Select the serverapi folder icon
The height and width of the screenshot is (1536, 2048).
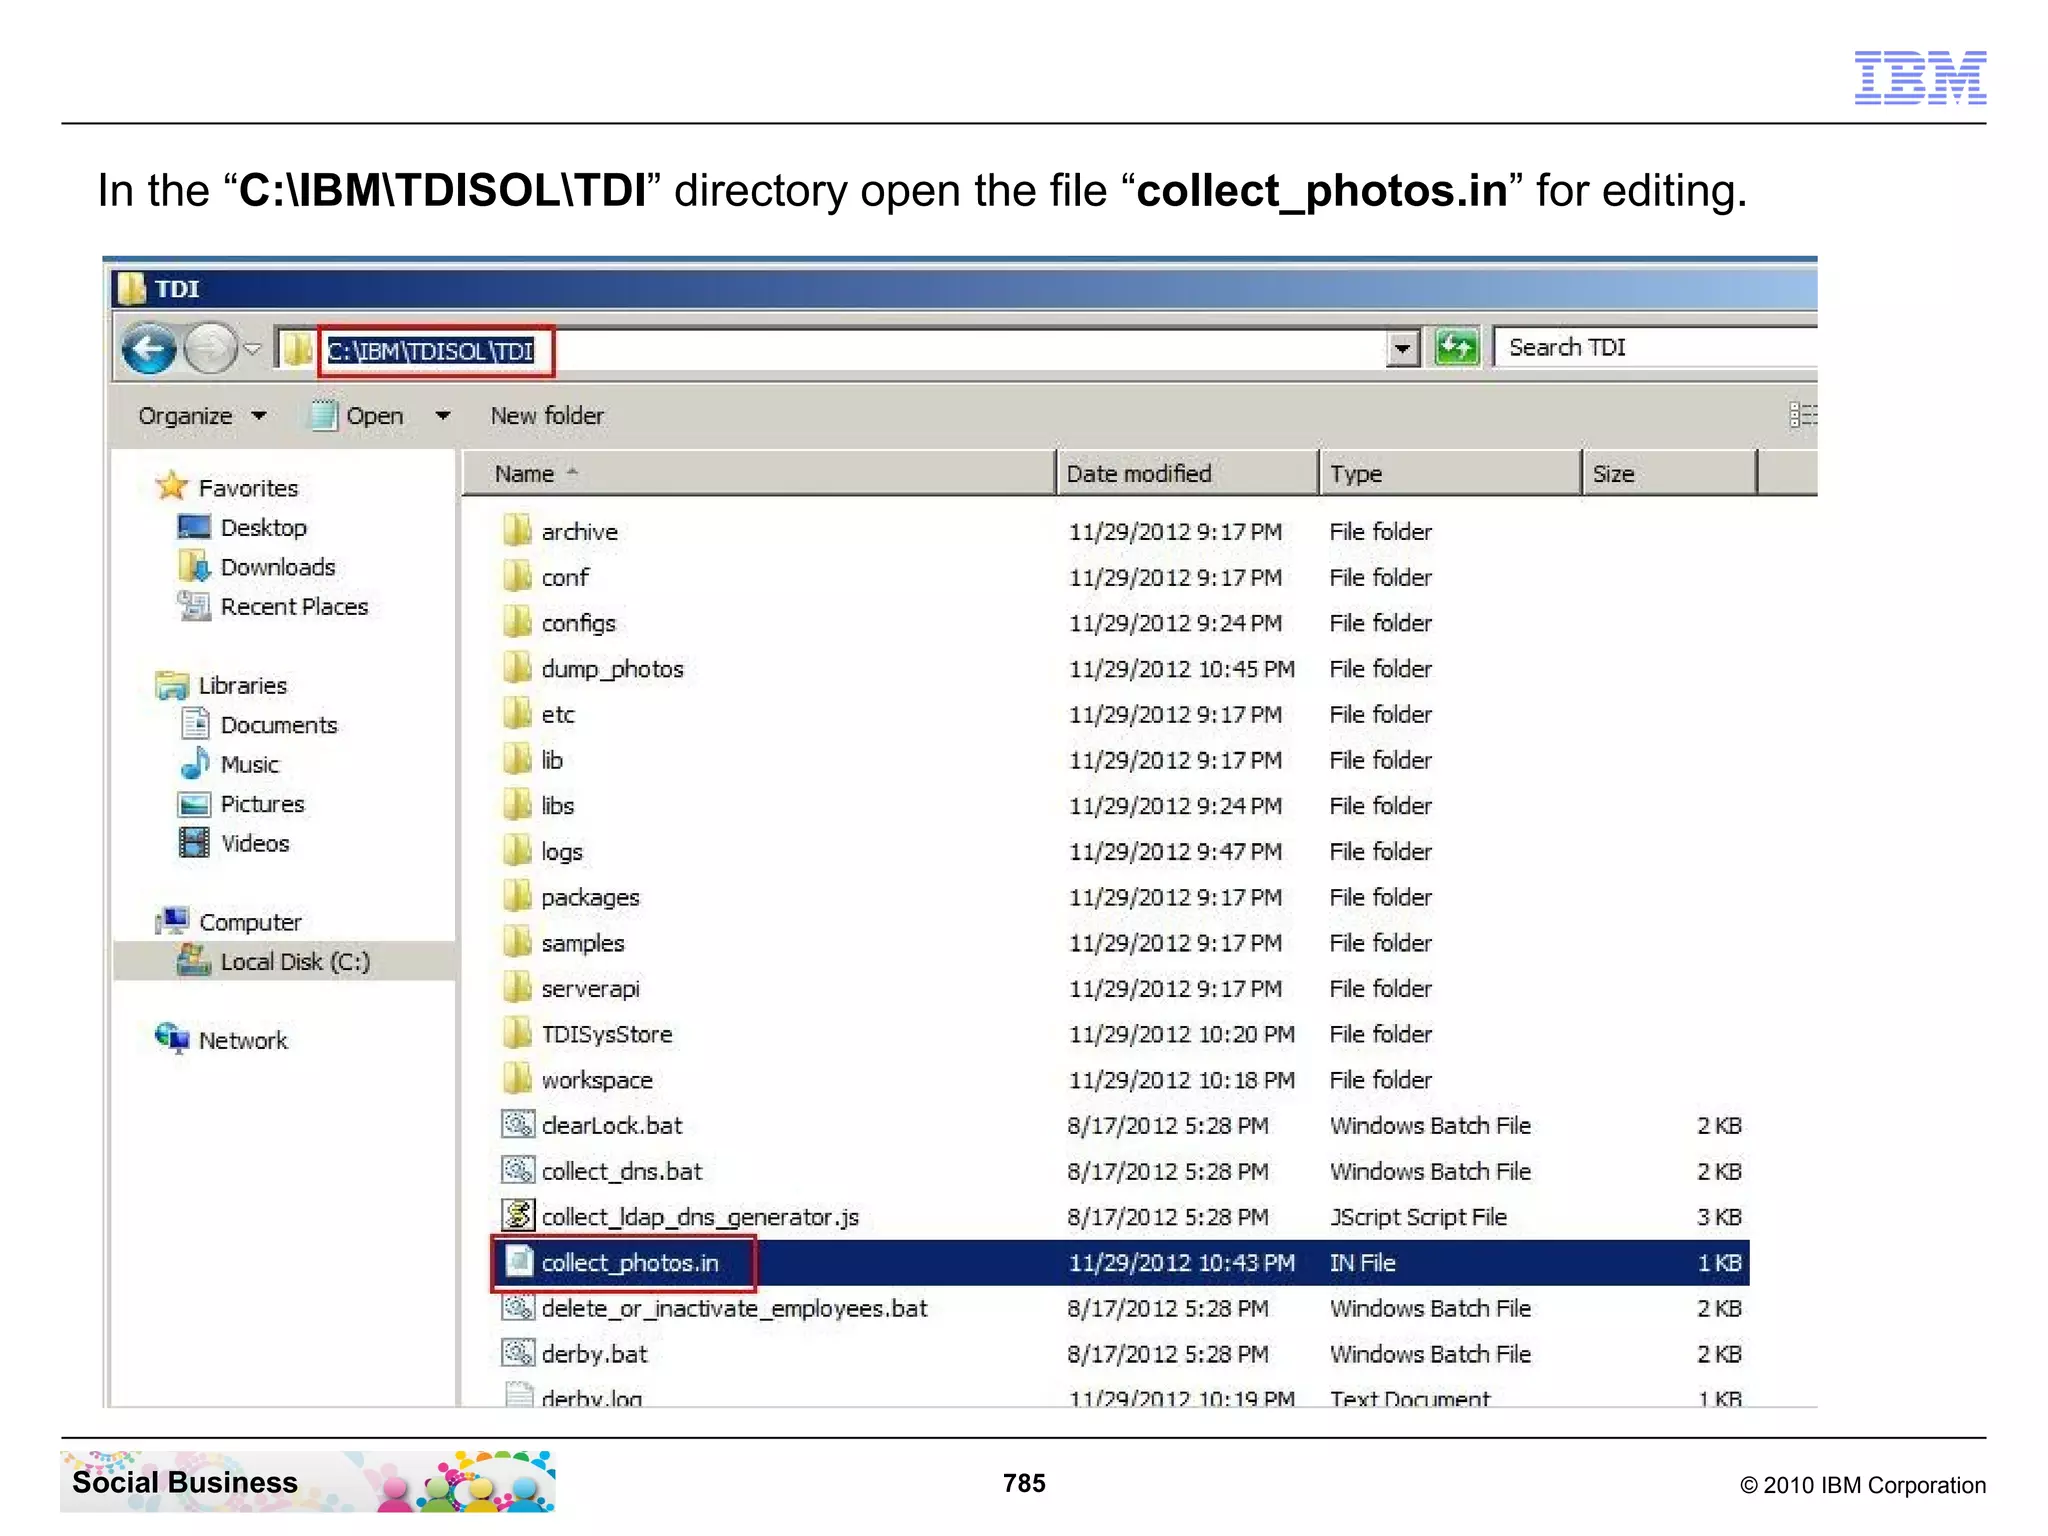pos(517,988)
